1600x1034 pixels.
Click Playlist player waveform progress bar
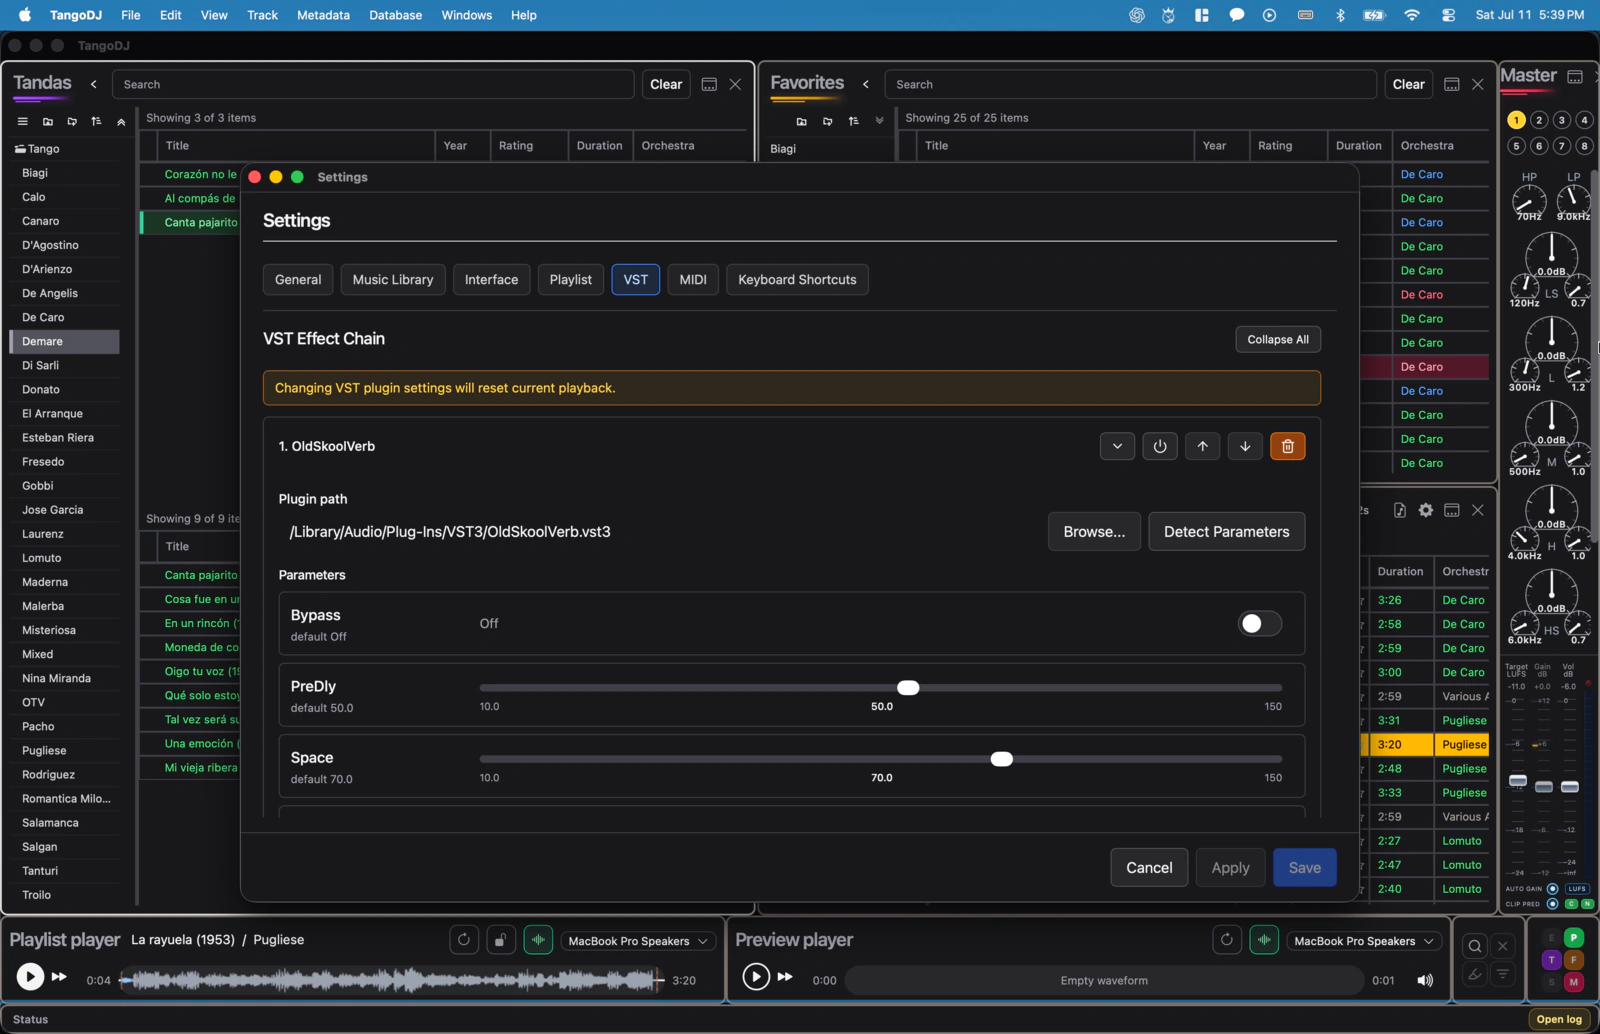coord(391,980)
